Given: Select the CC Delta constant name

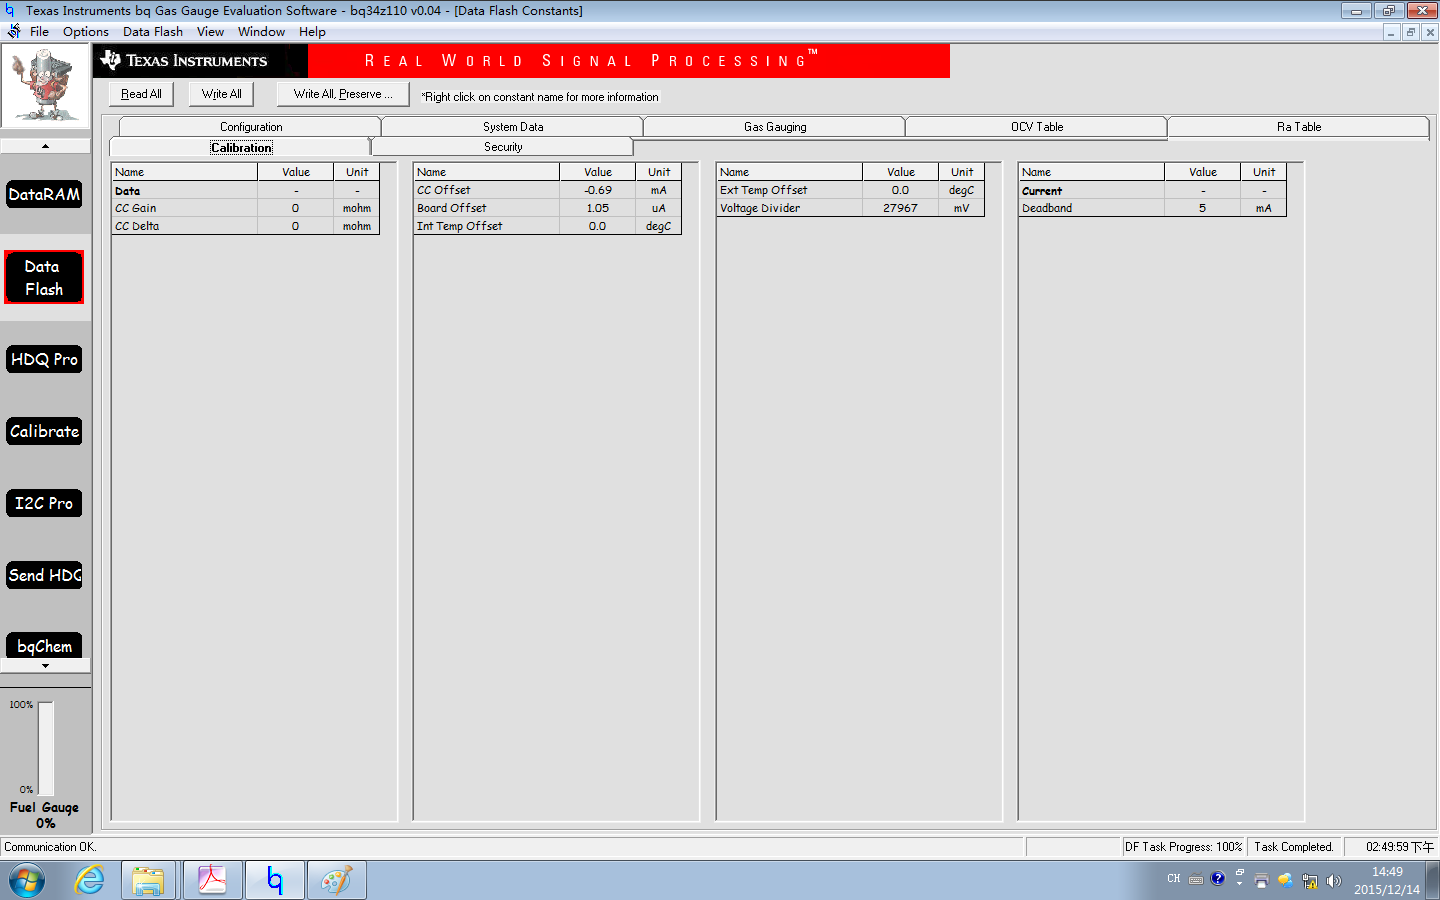Looking at the screenshot, I should pos(137,226).
